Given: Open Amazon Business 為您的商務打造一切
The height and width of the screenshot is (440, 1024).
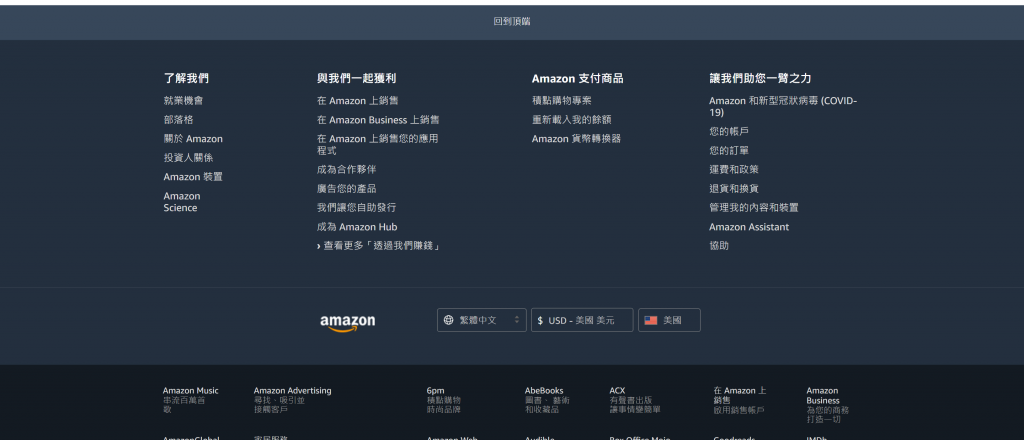Looking at the screenshot, I should point(827,405).
